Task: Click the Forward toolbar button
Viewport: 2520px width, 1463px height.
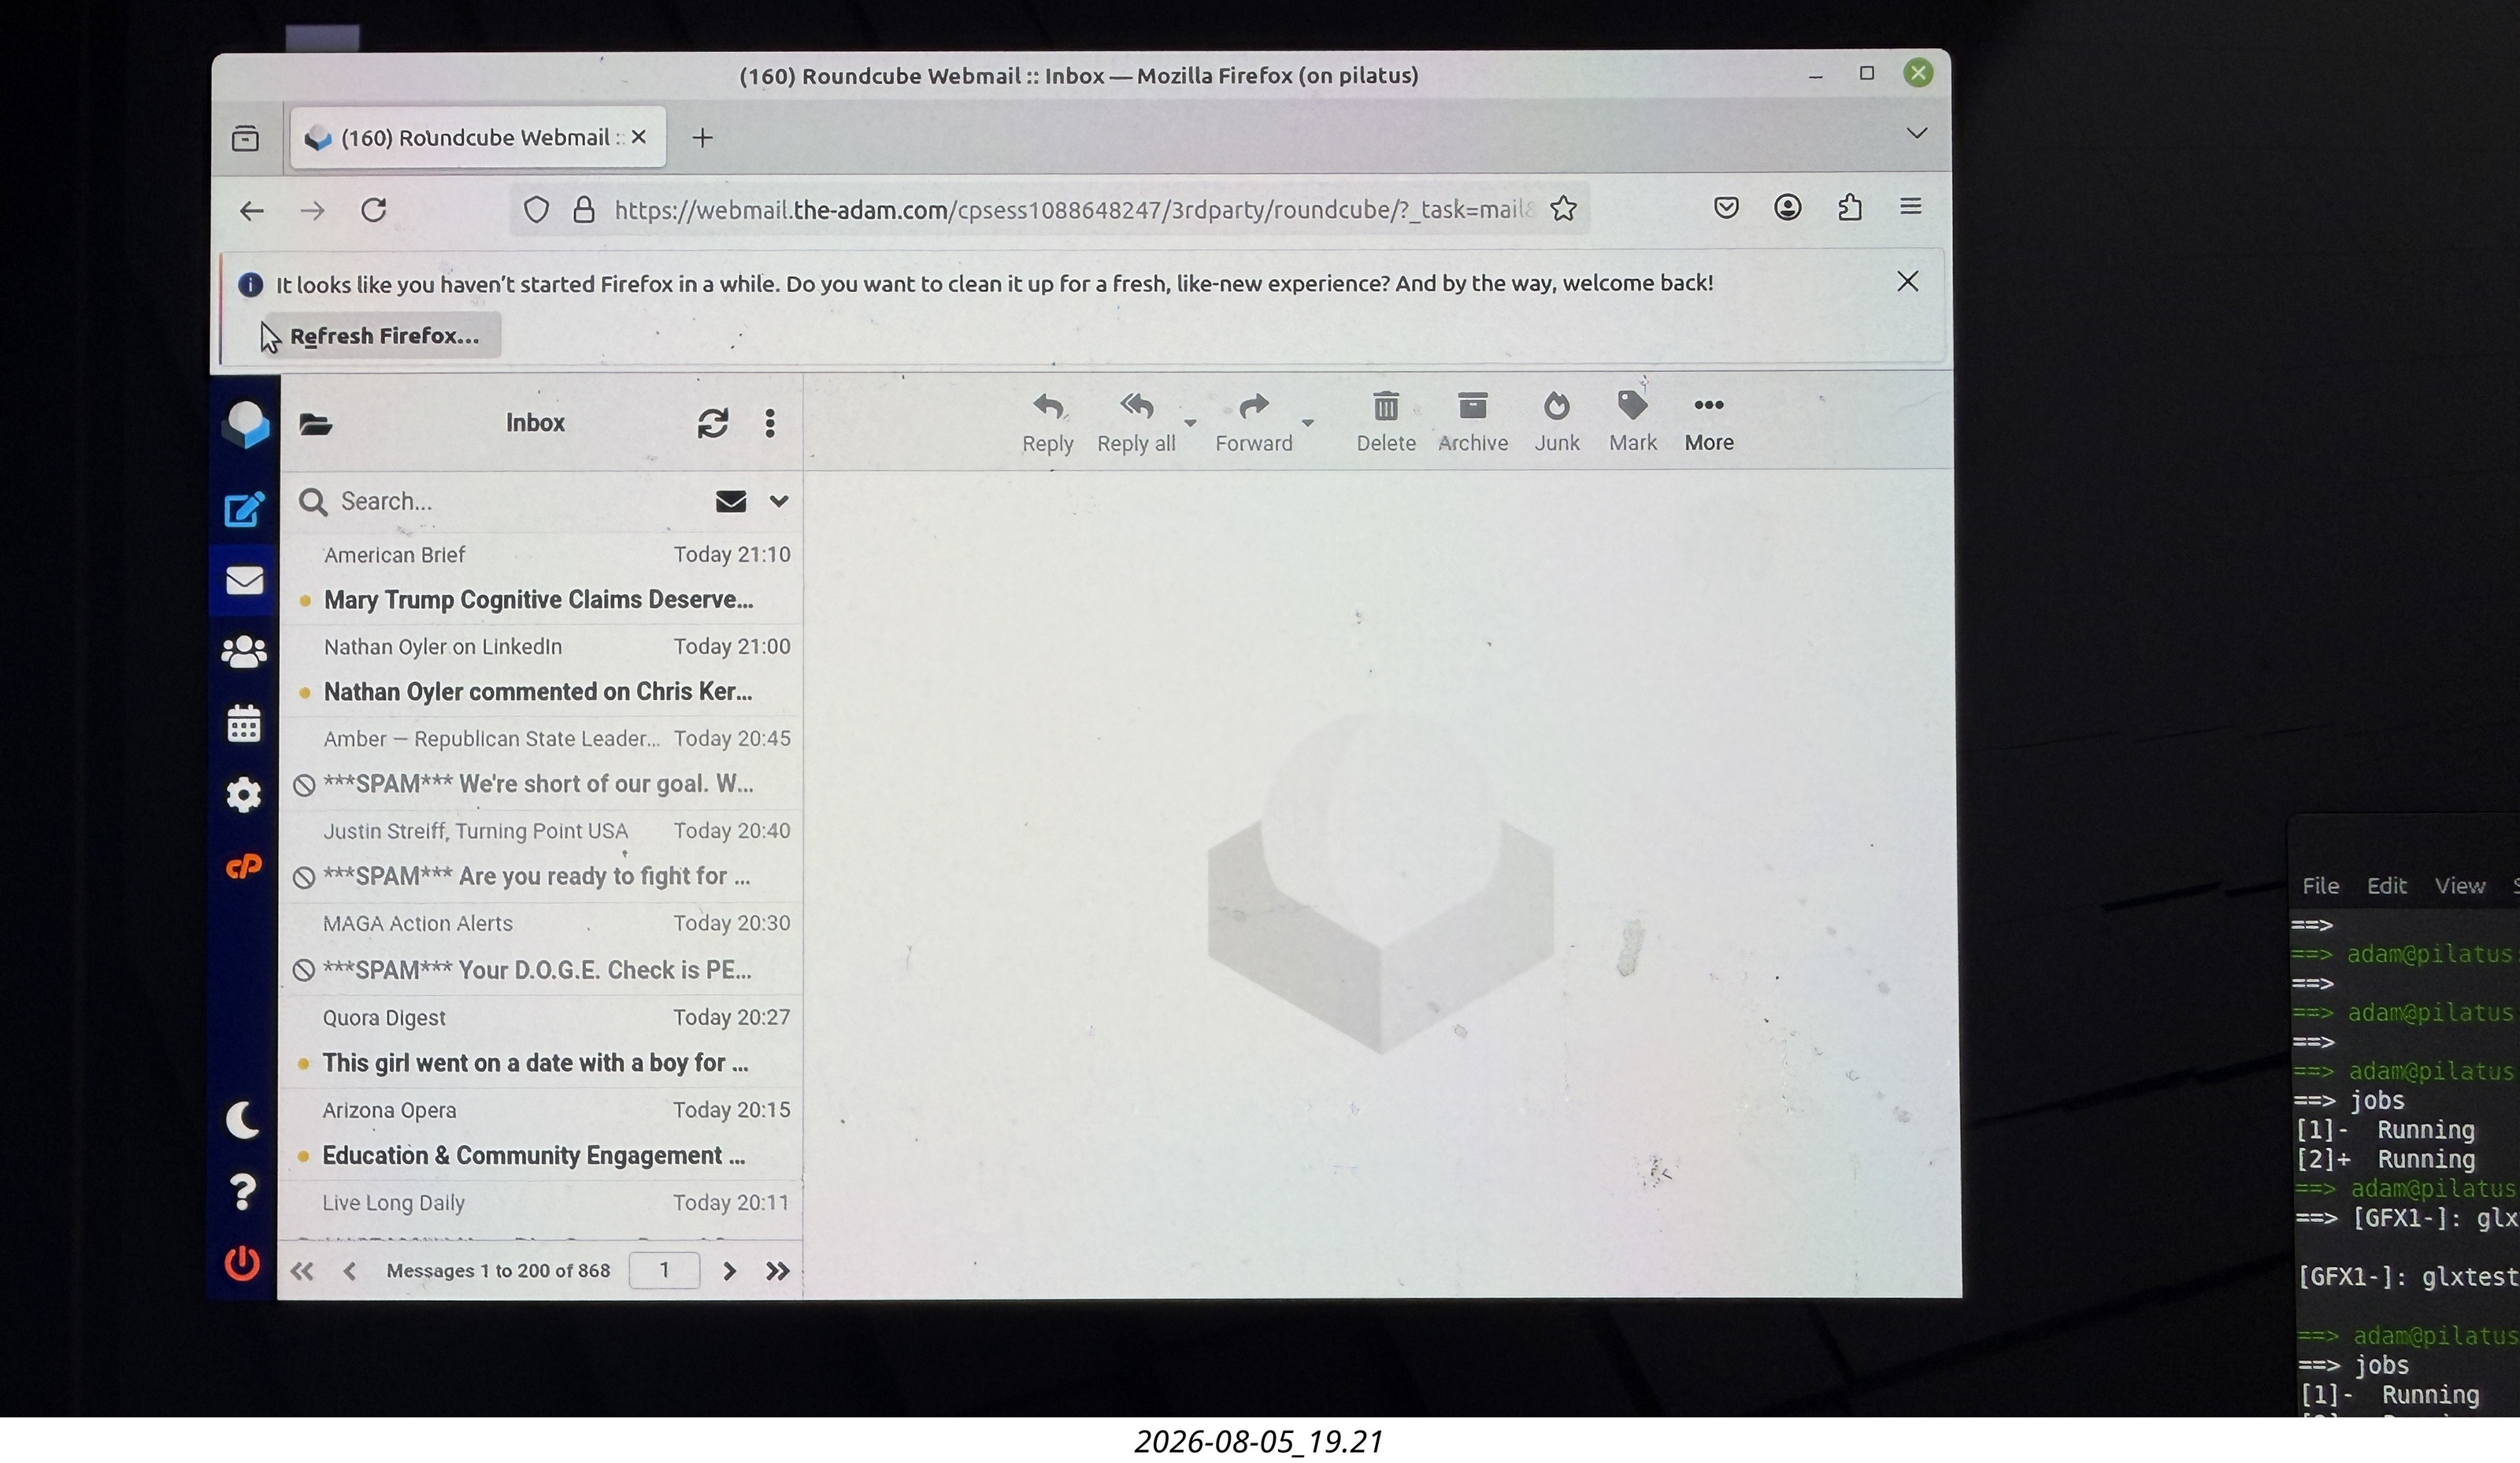Action: pos(1254,422)
